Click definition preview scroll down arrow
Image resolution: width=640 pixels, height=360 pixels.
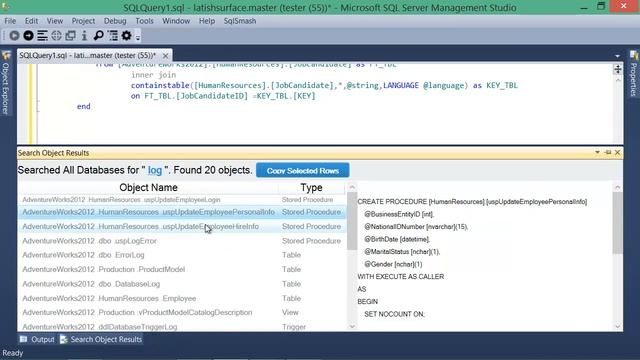coord(618,327)
